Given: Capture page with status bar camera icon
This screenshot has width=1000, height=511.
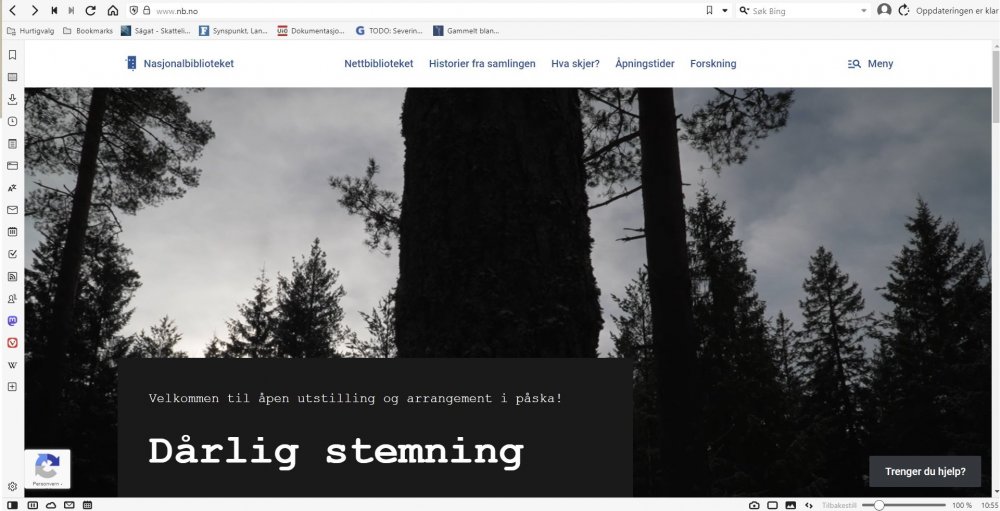Looking at the screenshot, I should pos(754,505).
